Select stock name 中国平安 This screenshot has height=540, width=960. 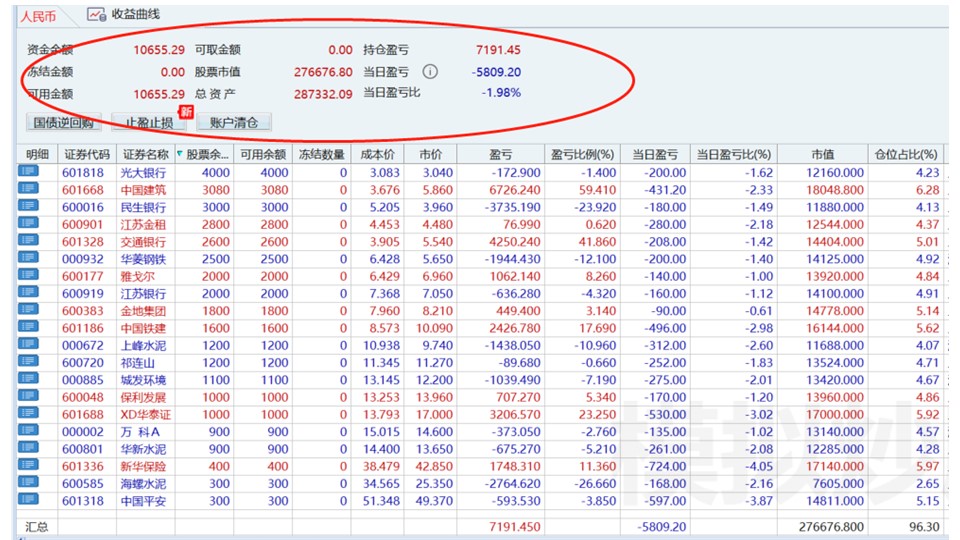[x=143, y=501]
